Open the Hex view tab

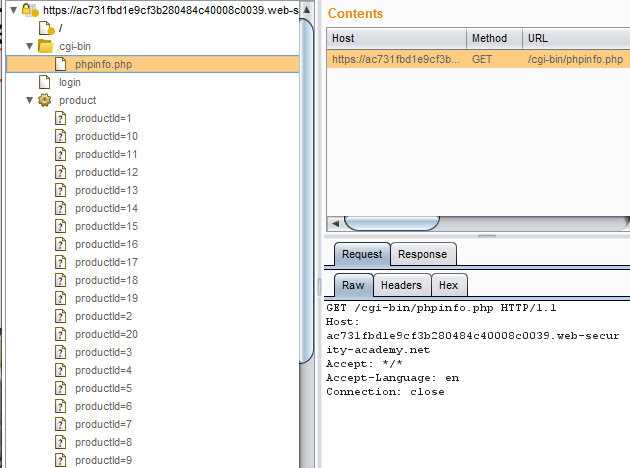449,285
